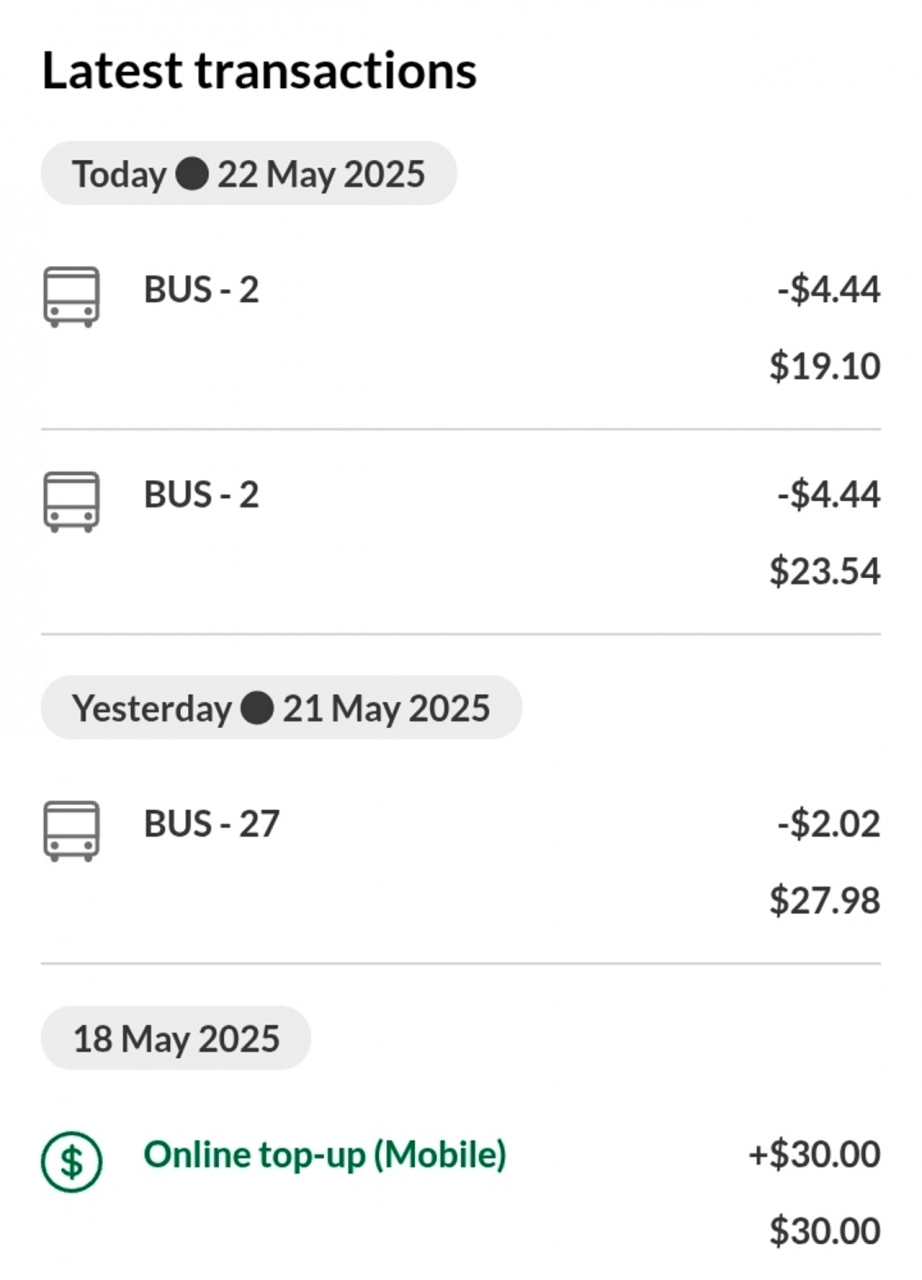The height and width of the screenshot is (1280, 922).
Task: Select BUS - 2 label above $23.54 balance
Action: (x=201, y=495)
